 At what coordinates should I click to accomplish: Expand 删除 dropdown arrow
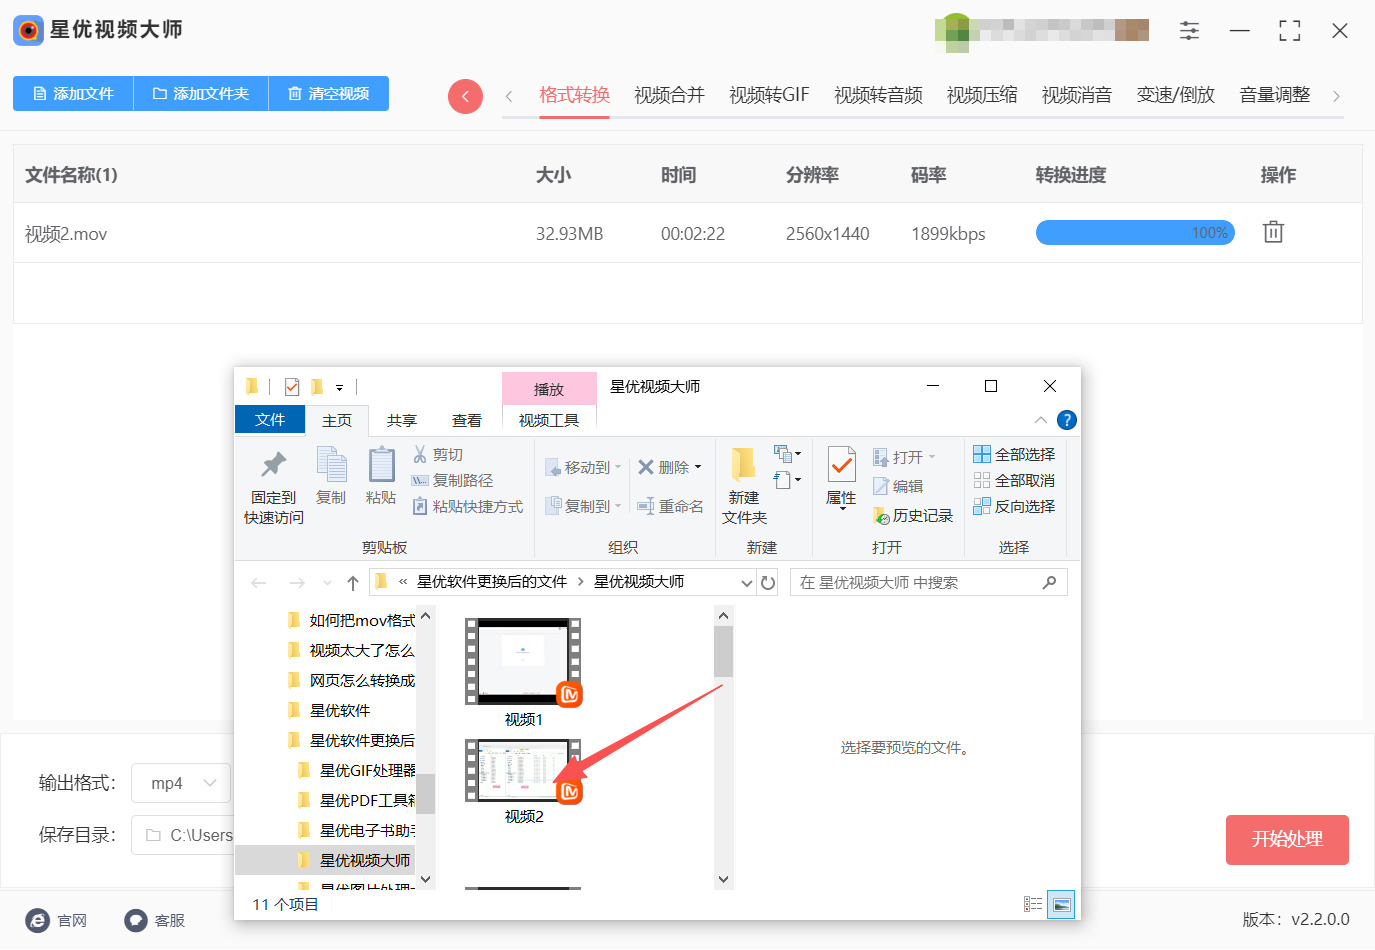tap(698, 468)
